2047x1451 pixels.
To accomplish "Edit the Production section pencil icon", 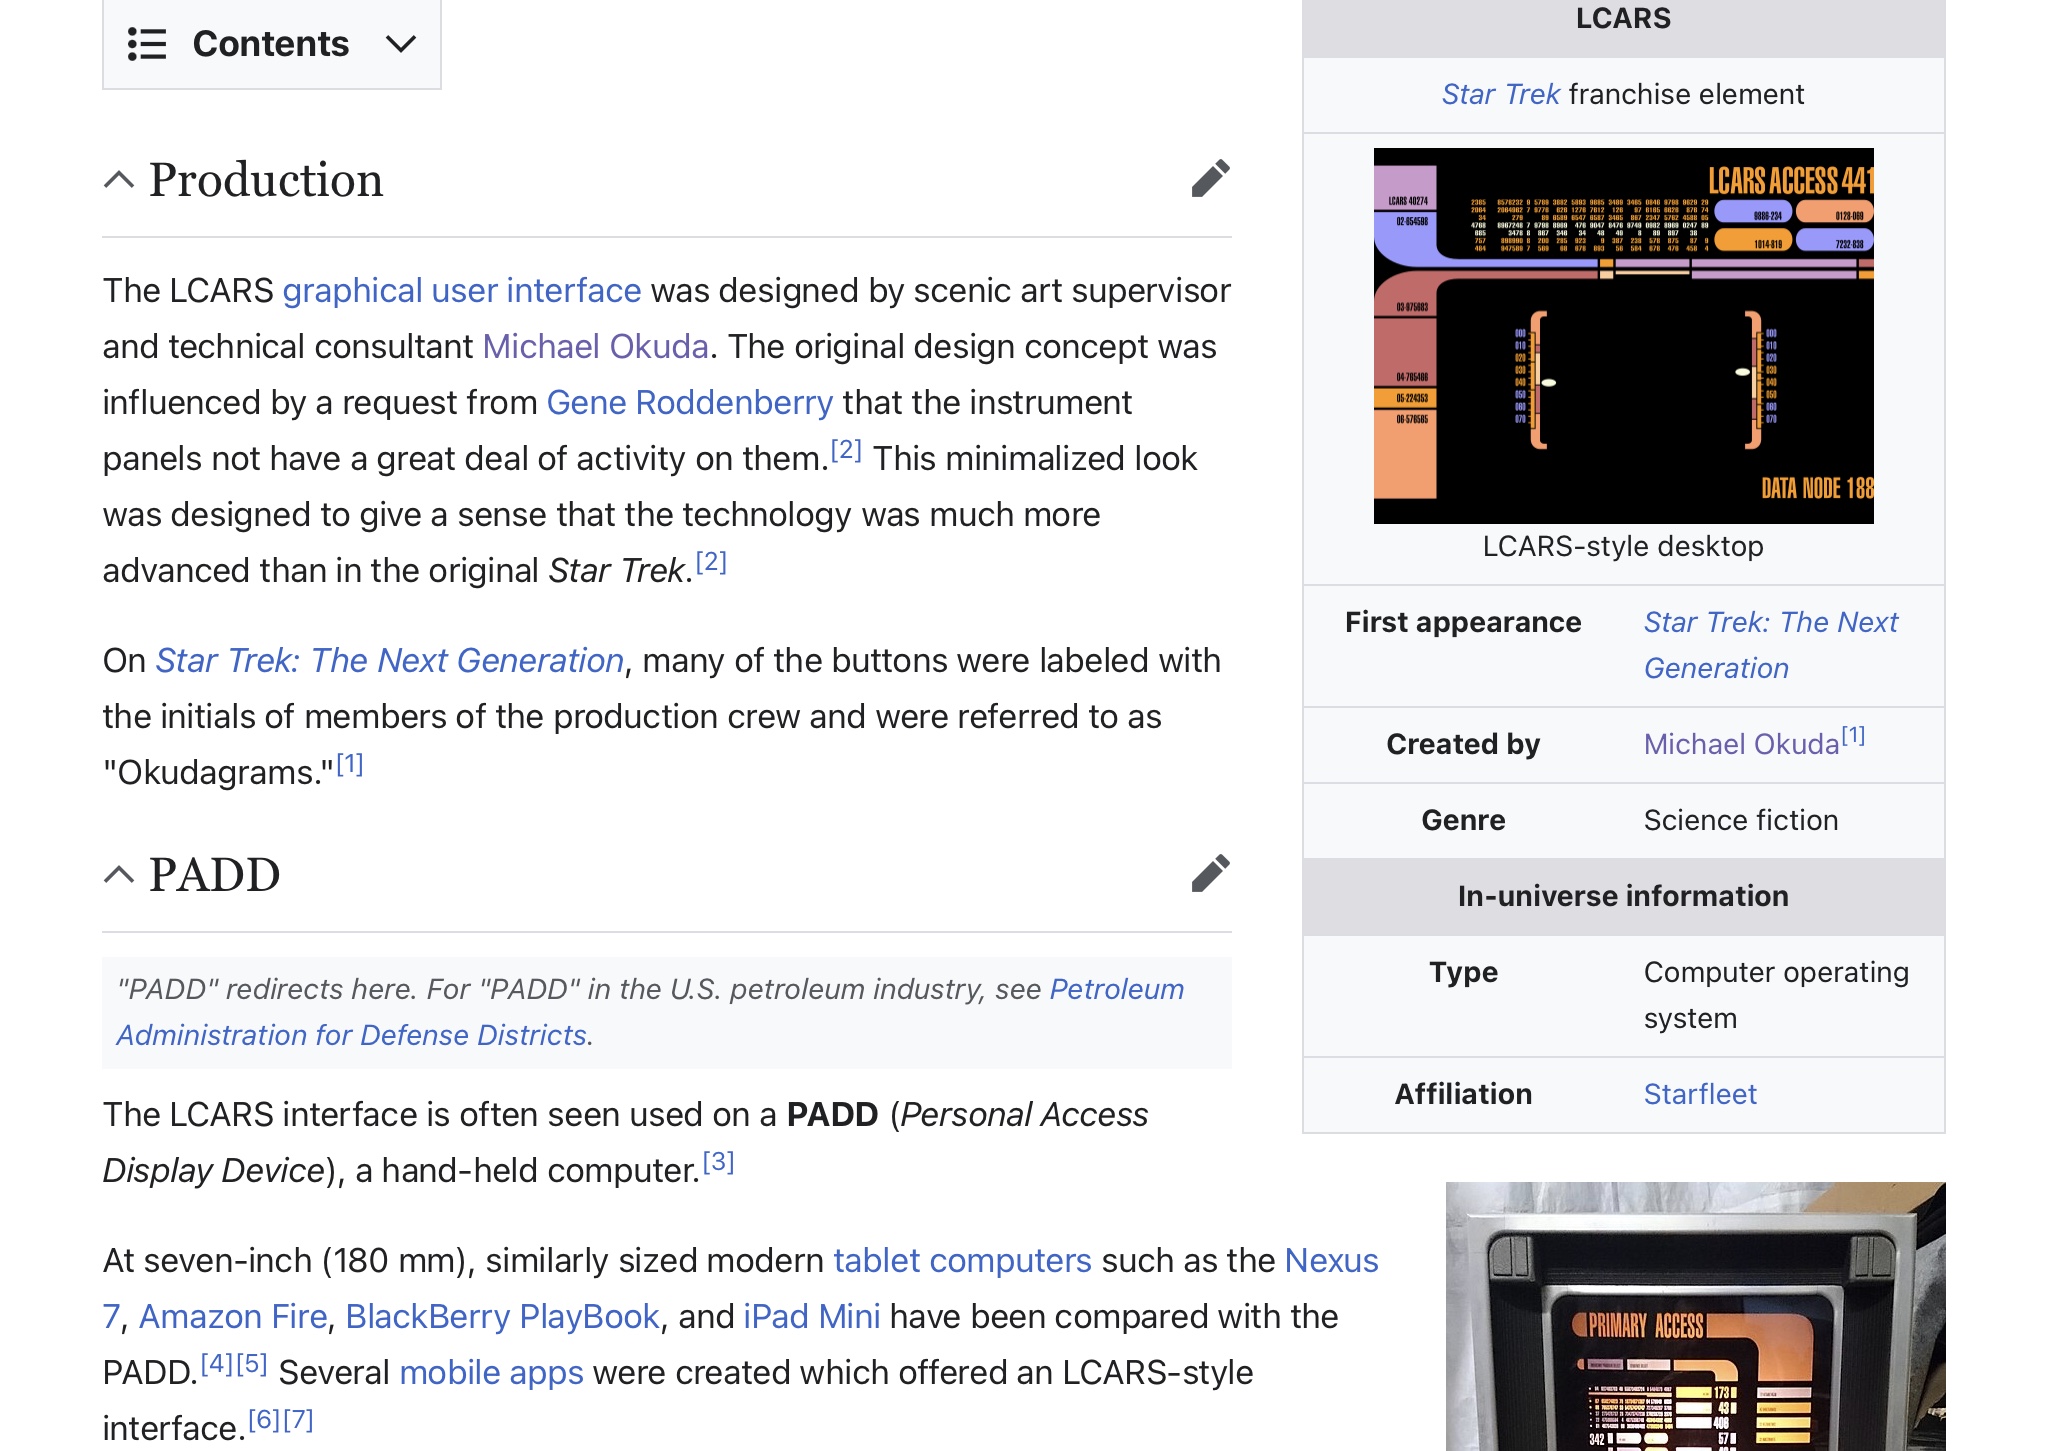I will (x=1210, y=179).
